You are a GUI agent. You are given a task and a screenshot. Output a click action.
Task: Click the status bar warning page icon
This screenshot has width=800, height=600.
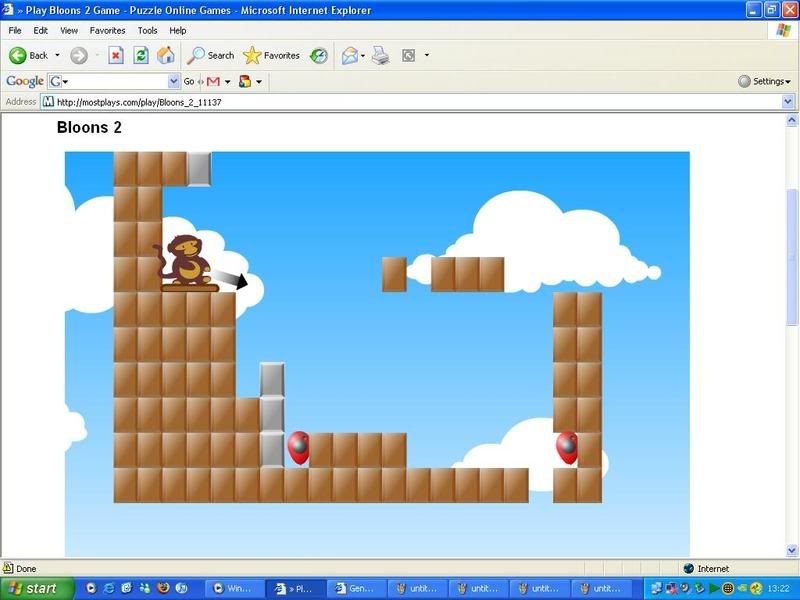tap(8, 568)
